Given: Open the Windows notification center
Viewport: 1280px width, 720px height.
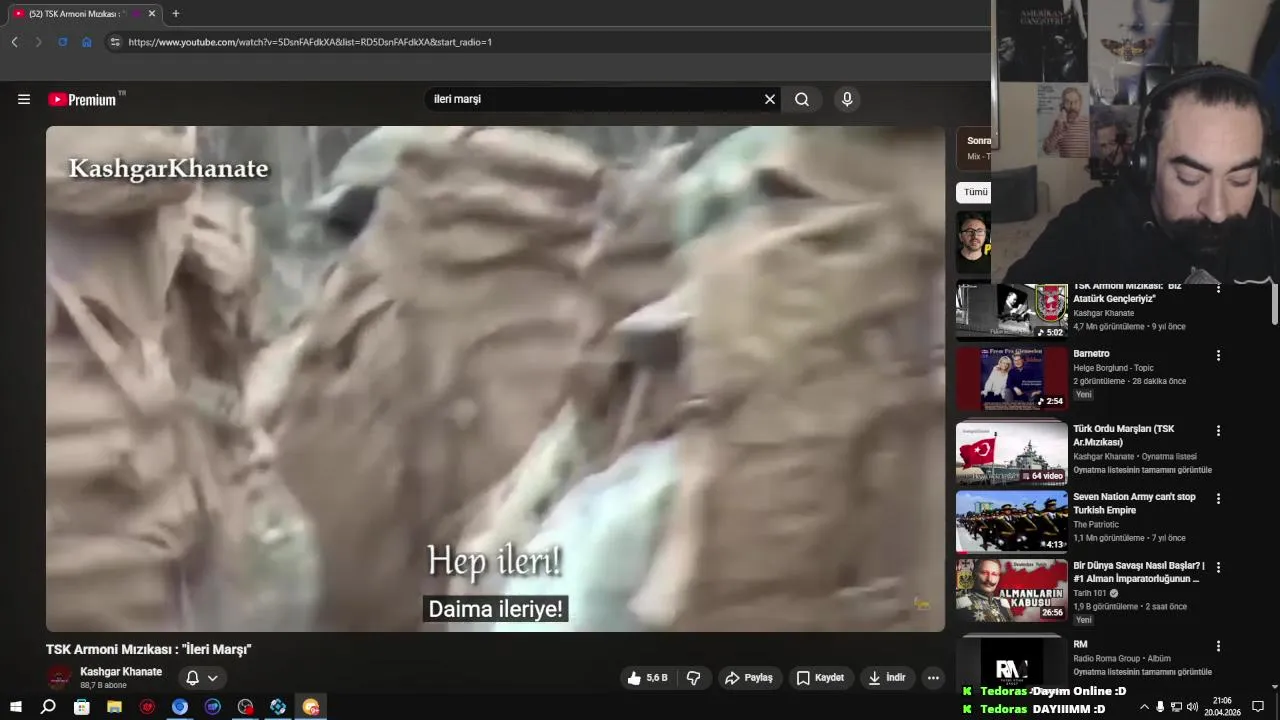Looking at the screenshot, I should (x=1258, y=707).
